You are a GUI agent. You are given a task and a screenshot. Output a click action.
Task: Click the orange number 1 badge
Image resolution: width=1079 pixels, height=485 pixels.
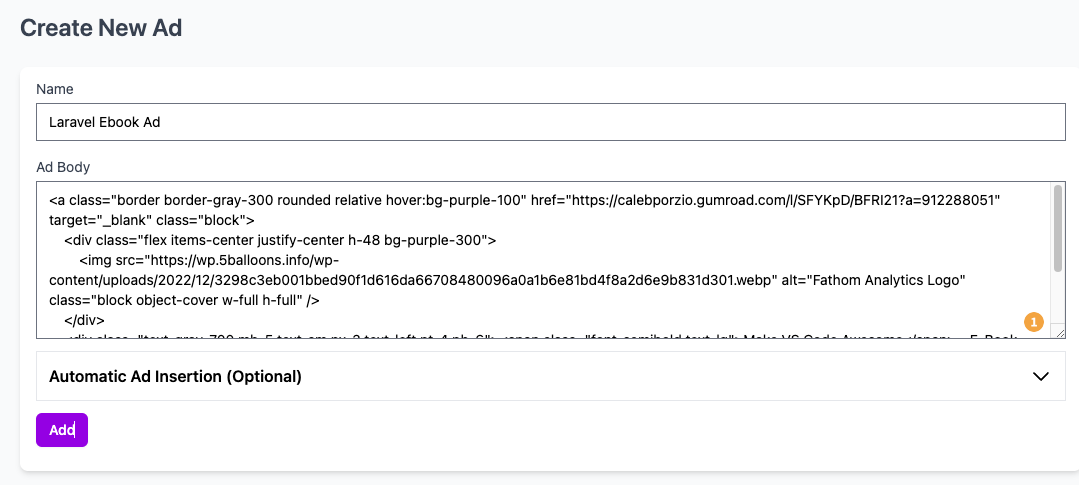[x=1034, y=321]
